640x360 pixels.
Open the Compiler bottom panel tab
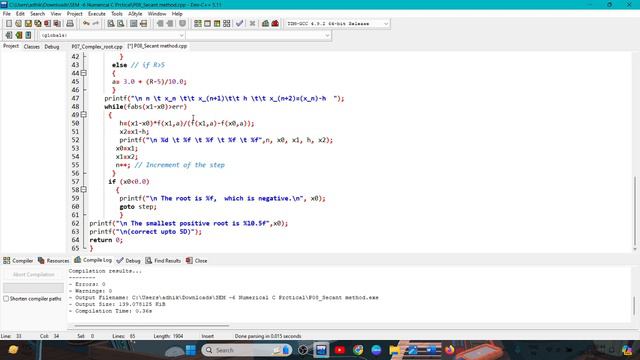point(18,260)
